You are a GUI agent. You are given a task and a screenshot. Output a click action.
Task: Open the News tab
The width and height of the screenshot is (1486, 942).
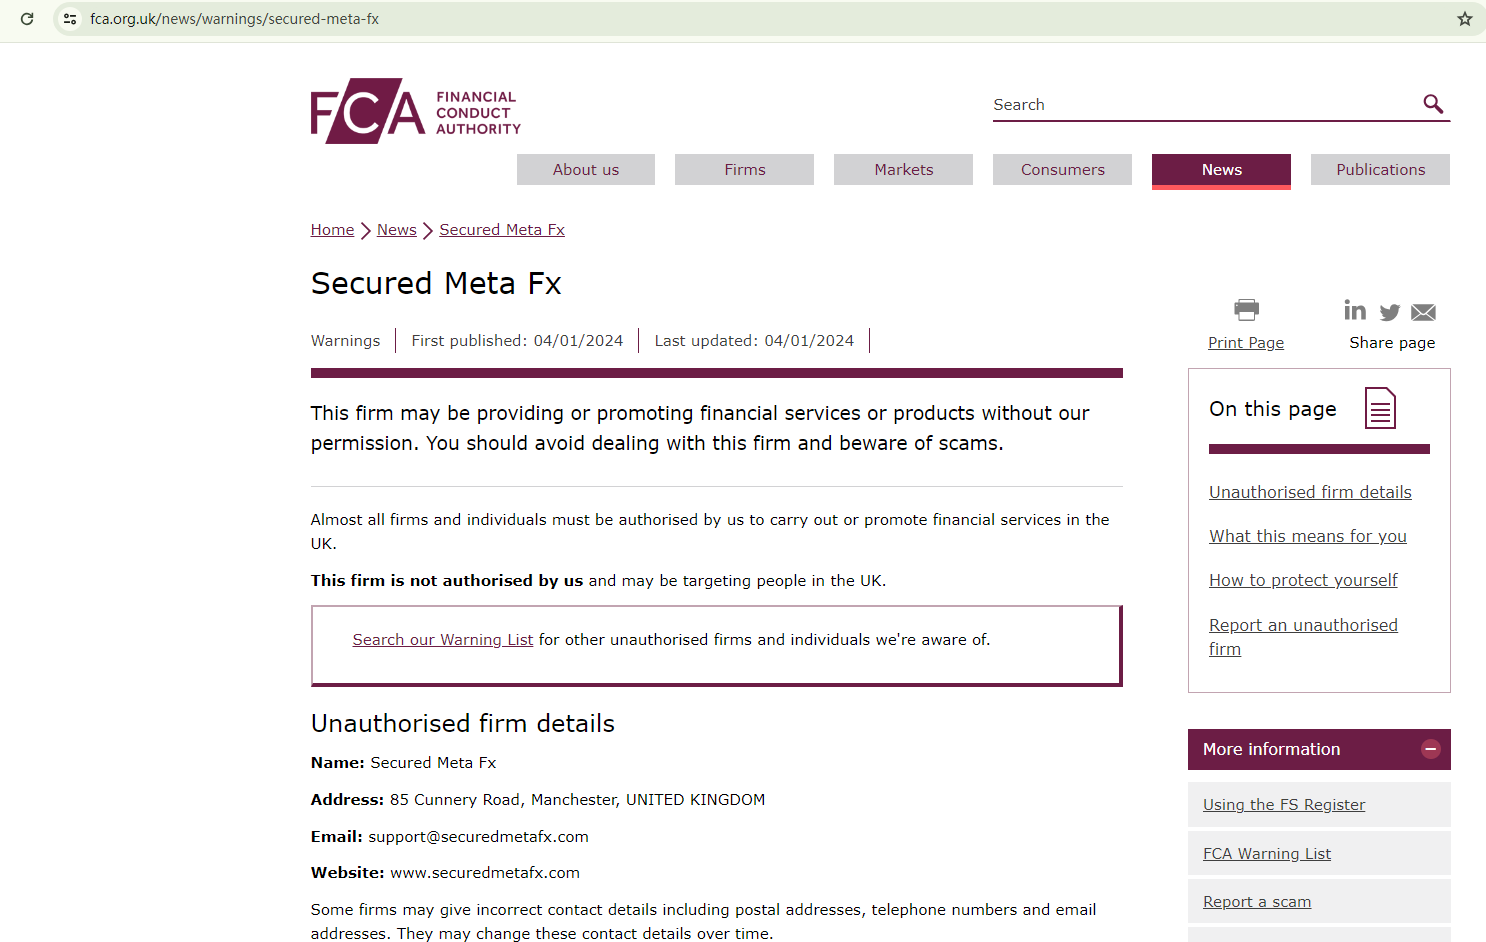[x=1221, y=170]
